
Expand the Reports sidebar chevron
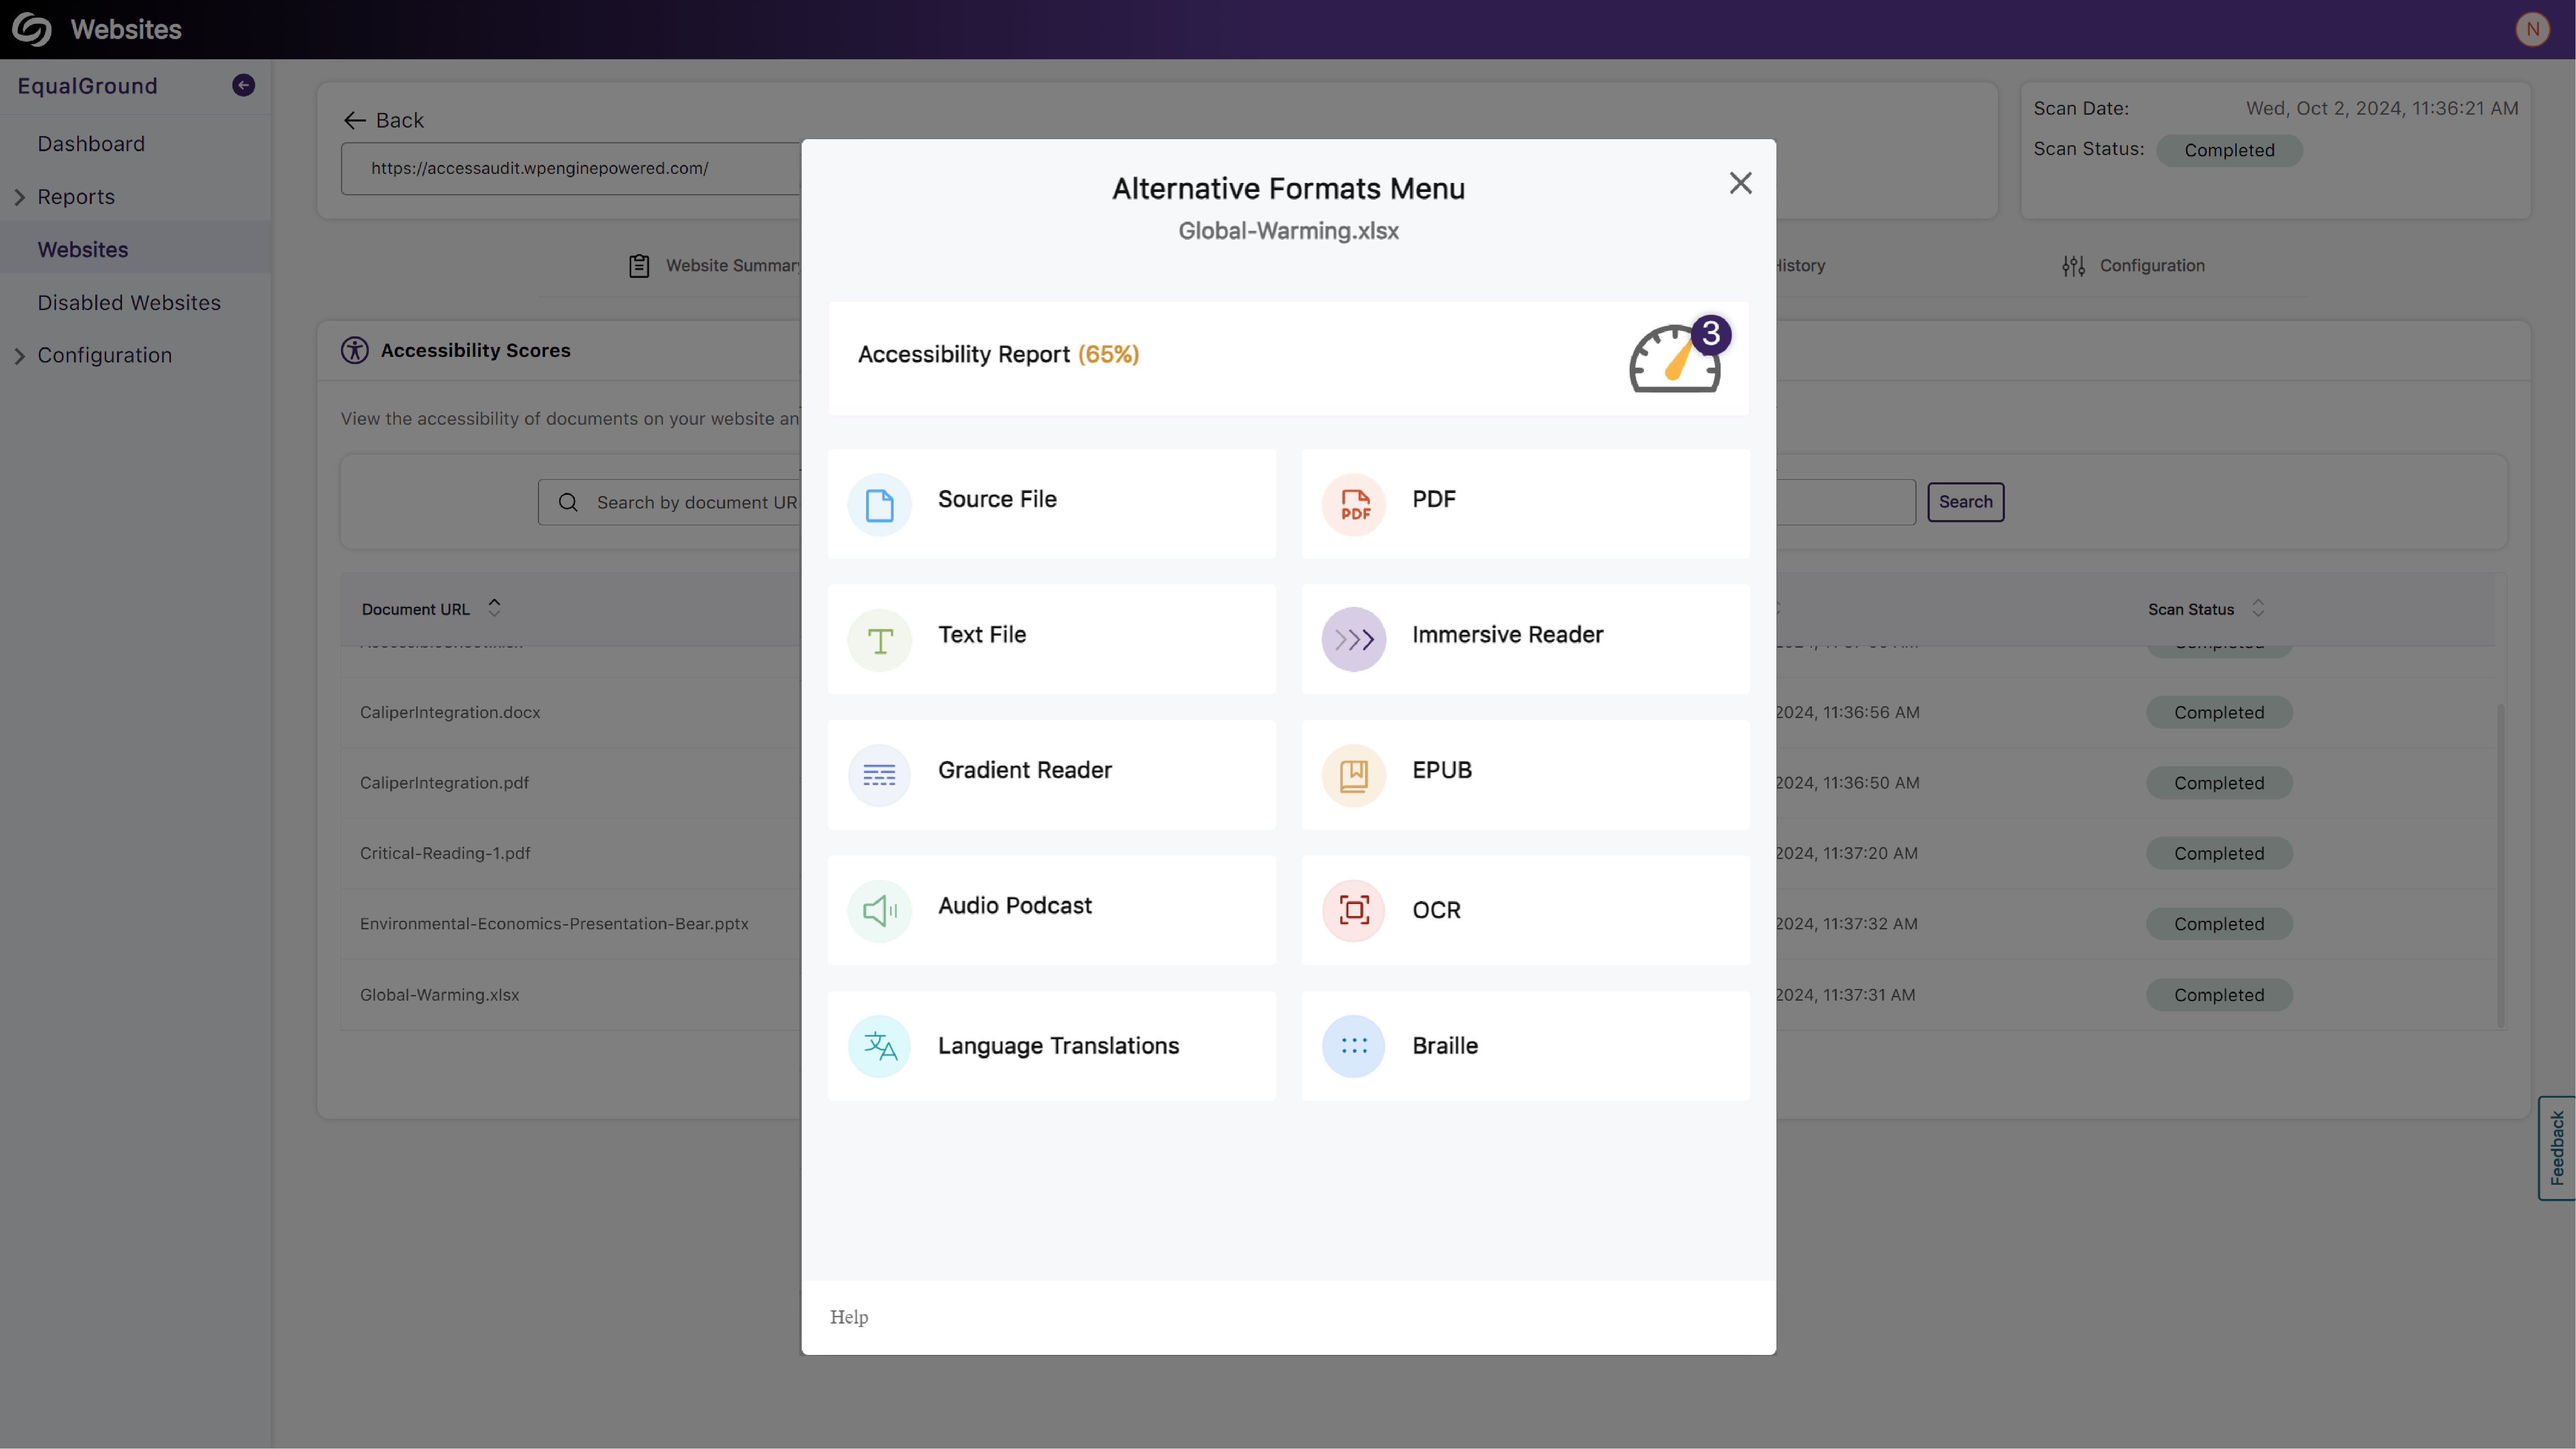[x=19, y=197]
